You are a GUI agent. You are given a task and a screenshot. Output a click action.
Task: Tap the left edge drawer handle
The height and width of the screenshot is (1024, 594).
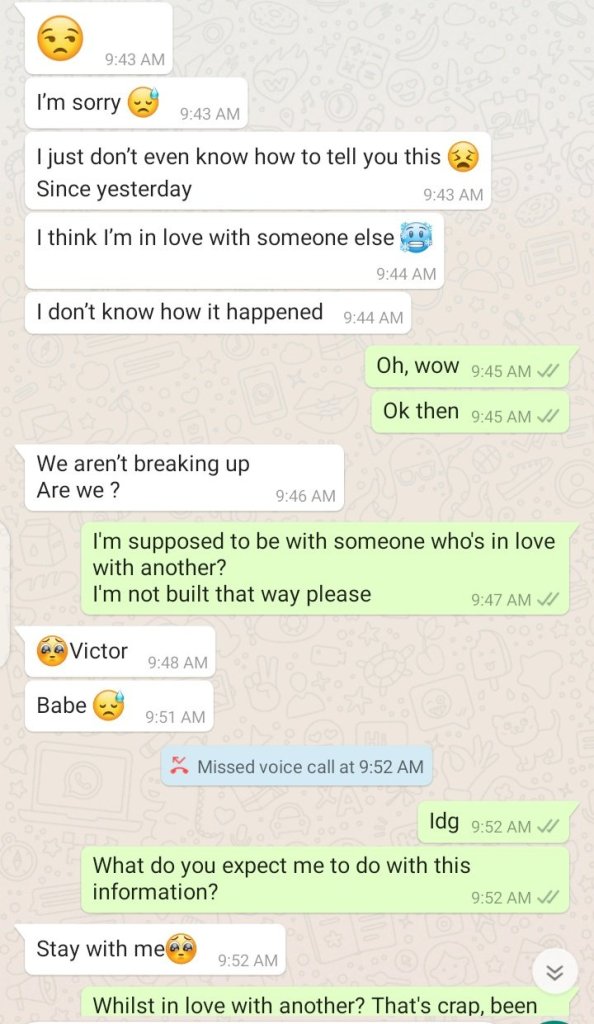click(x=4, y=594)
